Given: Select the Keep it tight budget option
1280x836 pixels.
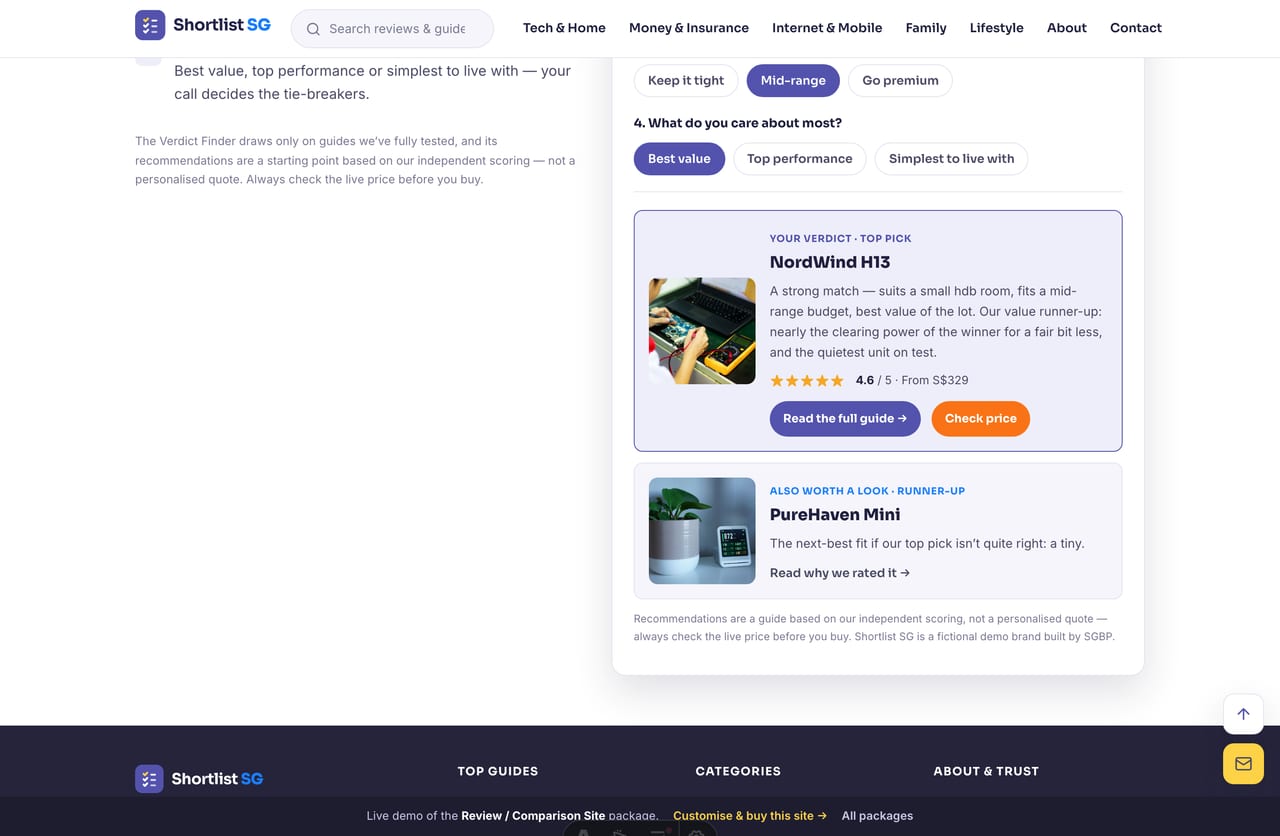Looking at the screenshot, I should click(686, 81).
